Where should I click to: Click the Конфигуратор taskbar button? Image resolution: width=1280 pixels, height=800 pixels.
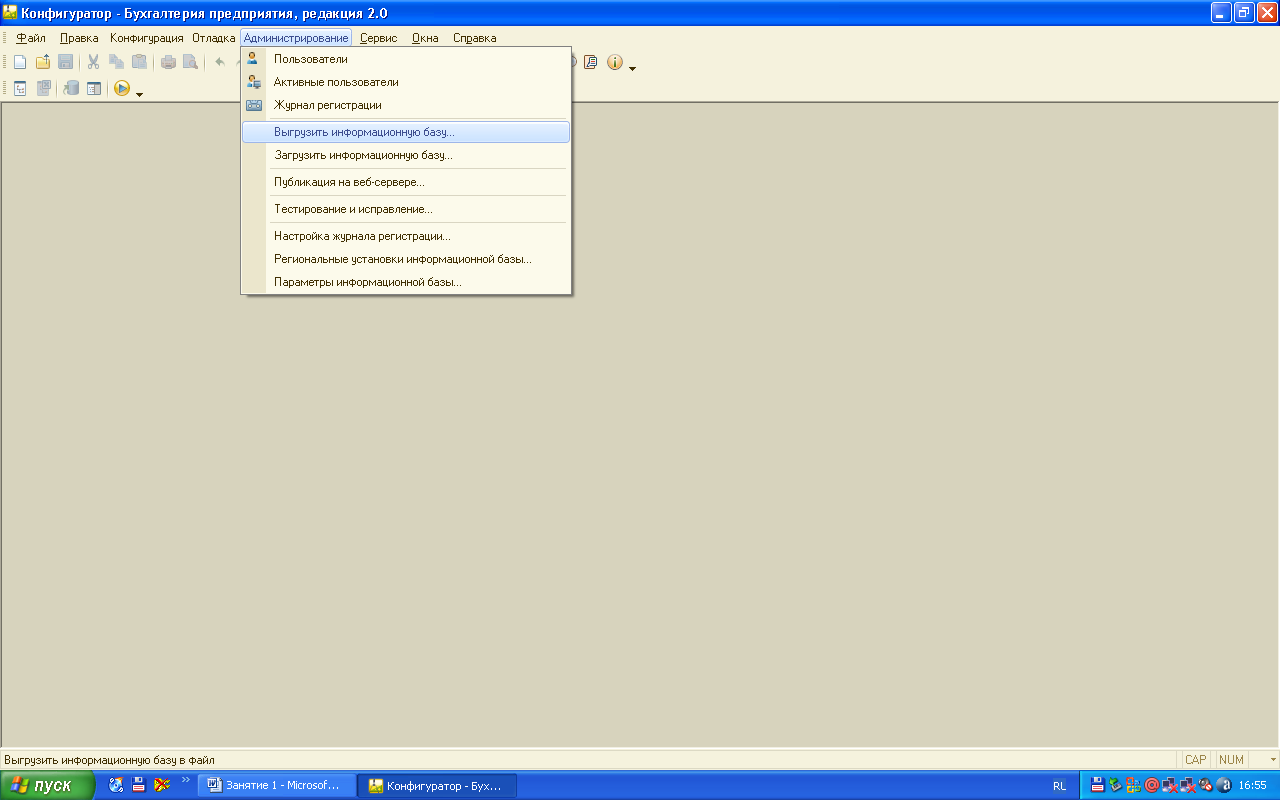[438, 785]
